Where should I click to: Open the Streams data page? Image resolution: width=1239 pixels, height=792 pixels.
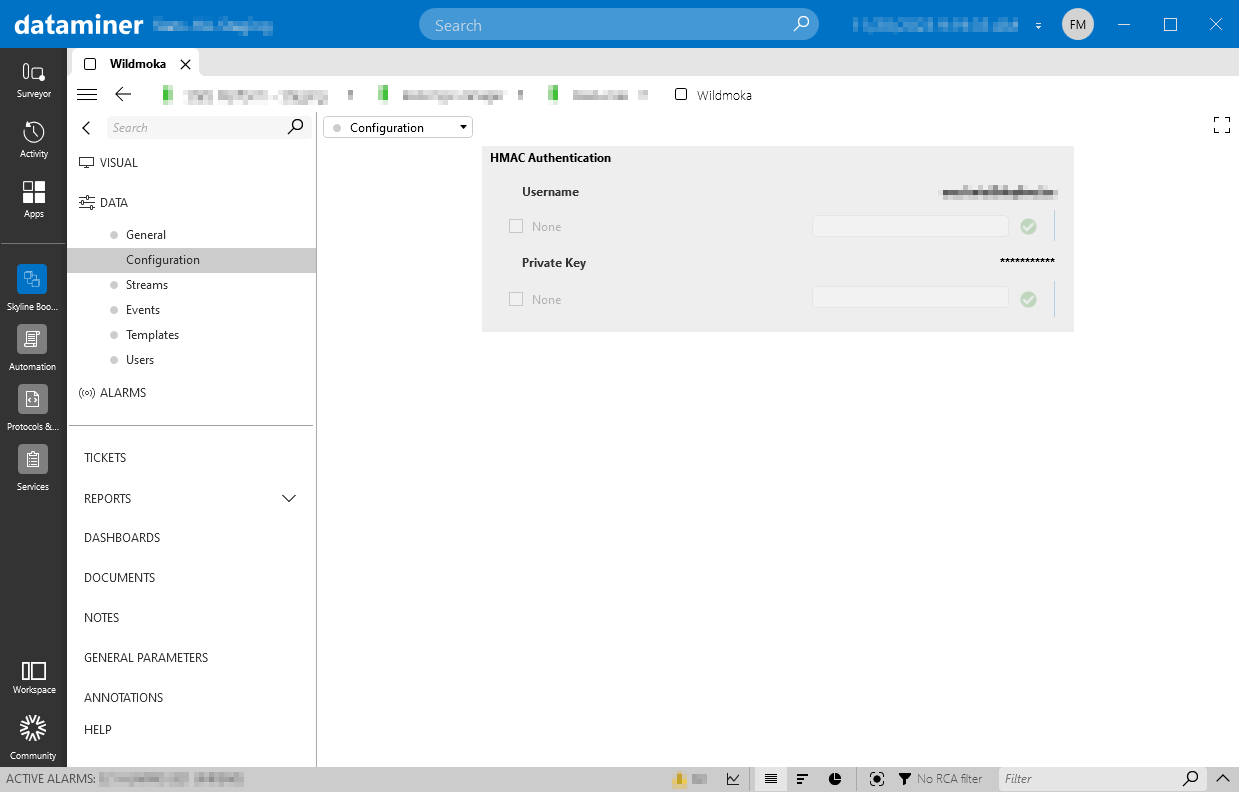tap(147, 285)
